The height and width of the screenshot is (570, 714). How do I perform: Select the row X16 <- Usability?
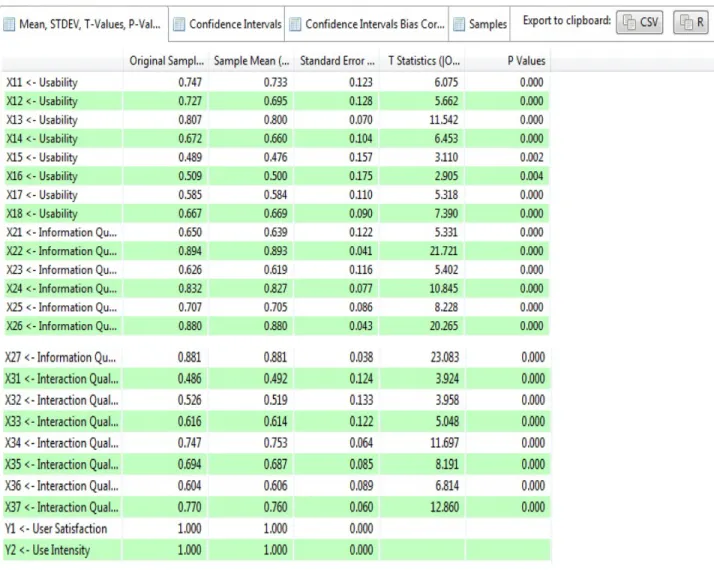(x=276, y=176)
